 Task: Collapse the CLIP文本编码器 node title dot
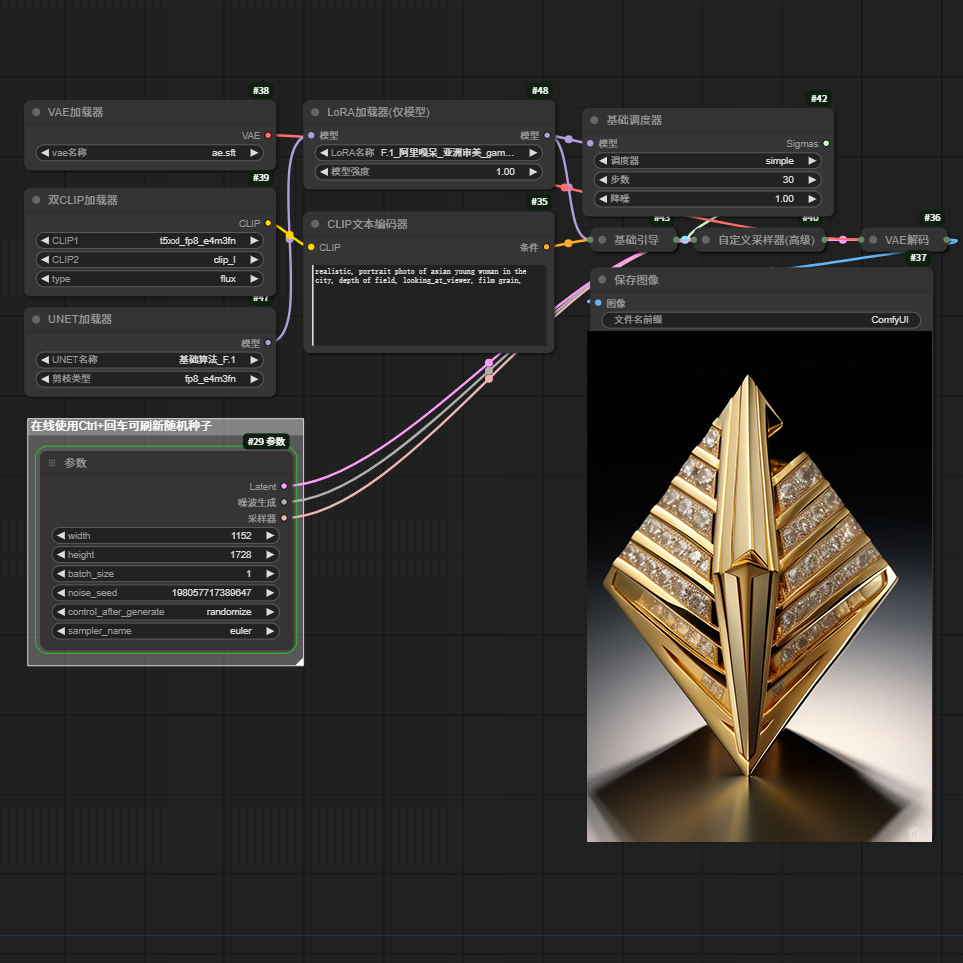315,224
